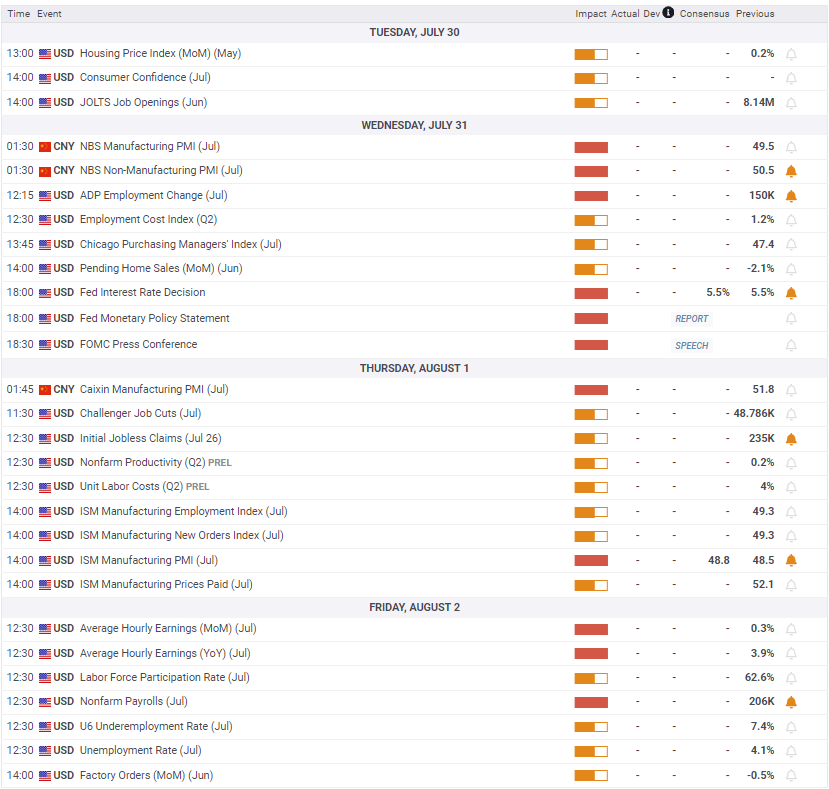The image size is (829, 789).
Task: Disable alert bell for ADP Employment Change
Action: [x=791, y=196]
